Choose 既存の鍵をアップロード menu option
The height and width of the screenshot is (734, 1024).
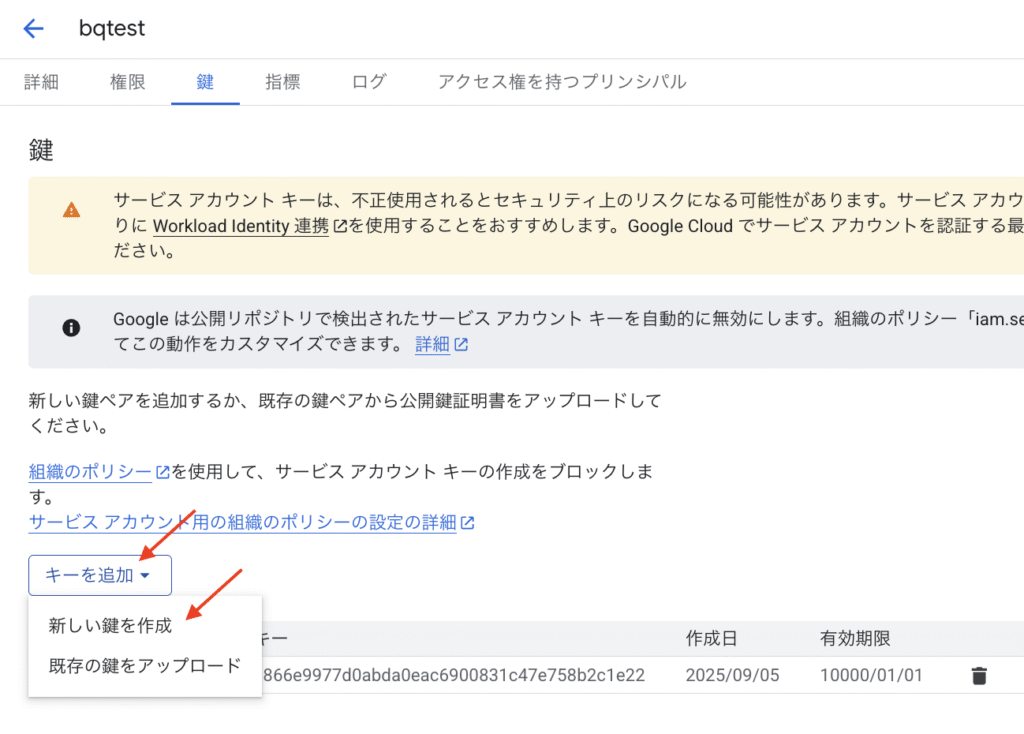pos(145,665)
